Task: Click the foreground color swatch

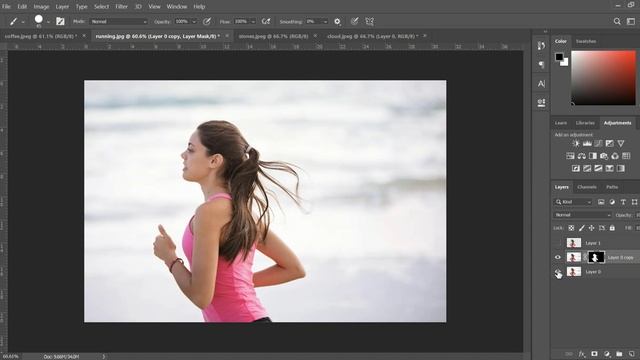Action: point(559,57)
